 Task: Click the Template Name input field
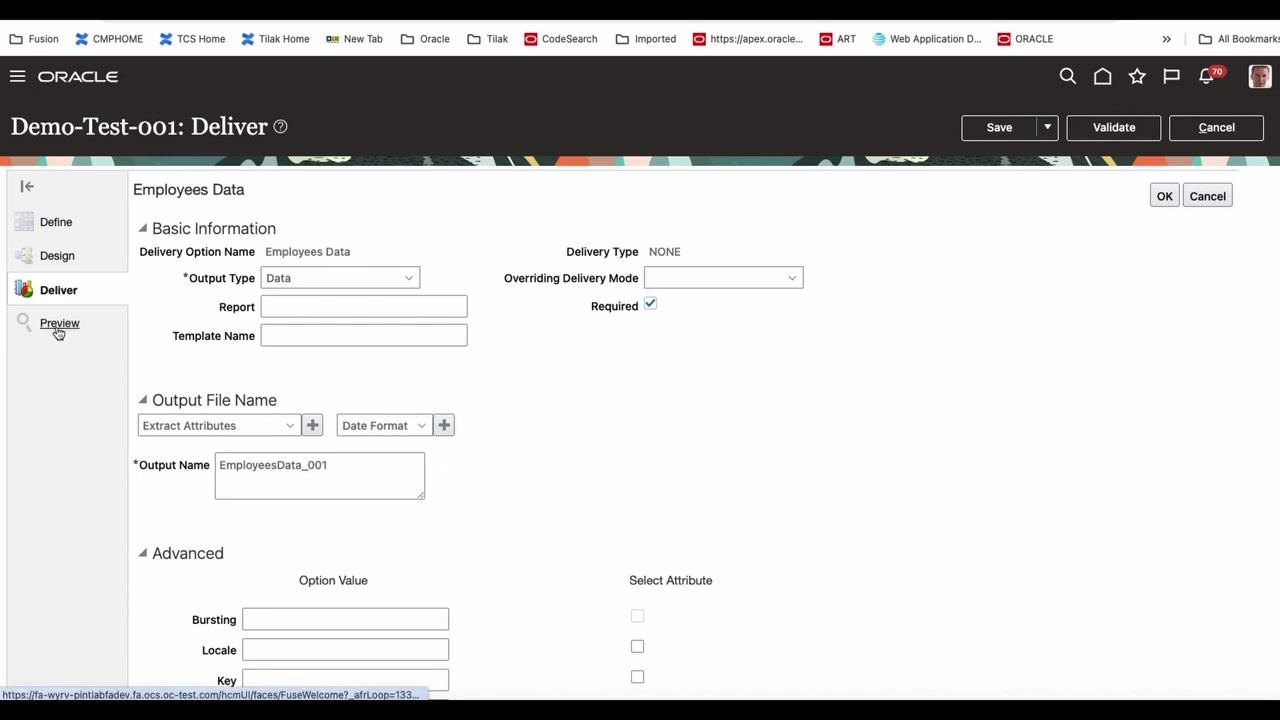click(364, 336)
